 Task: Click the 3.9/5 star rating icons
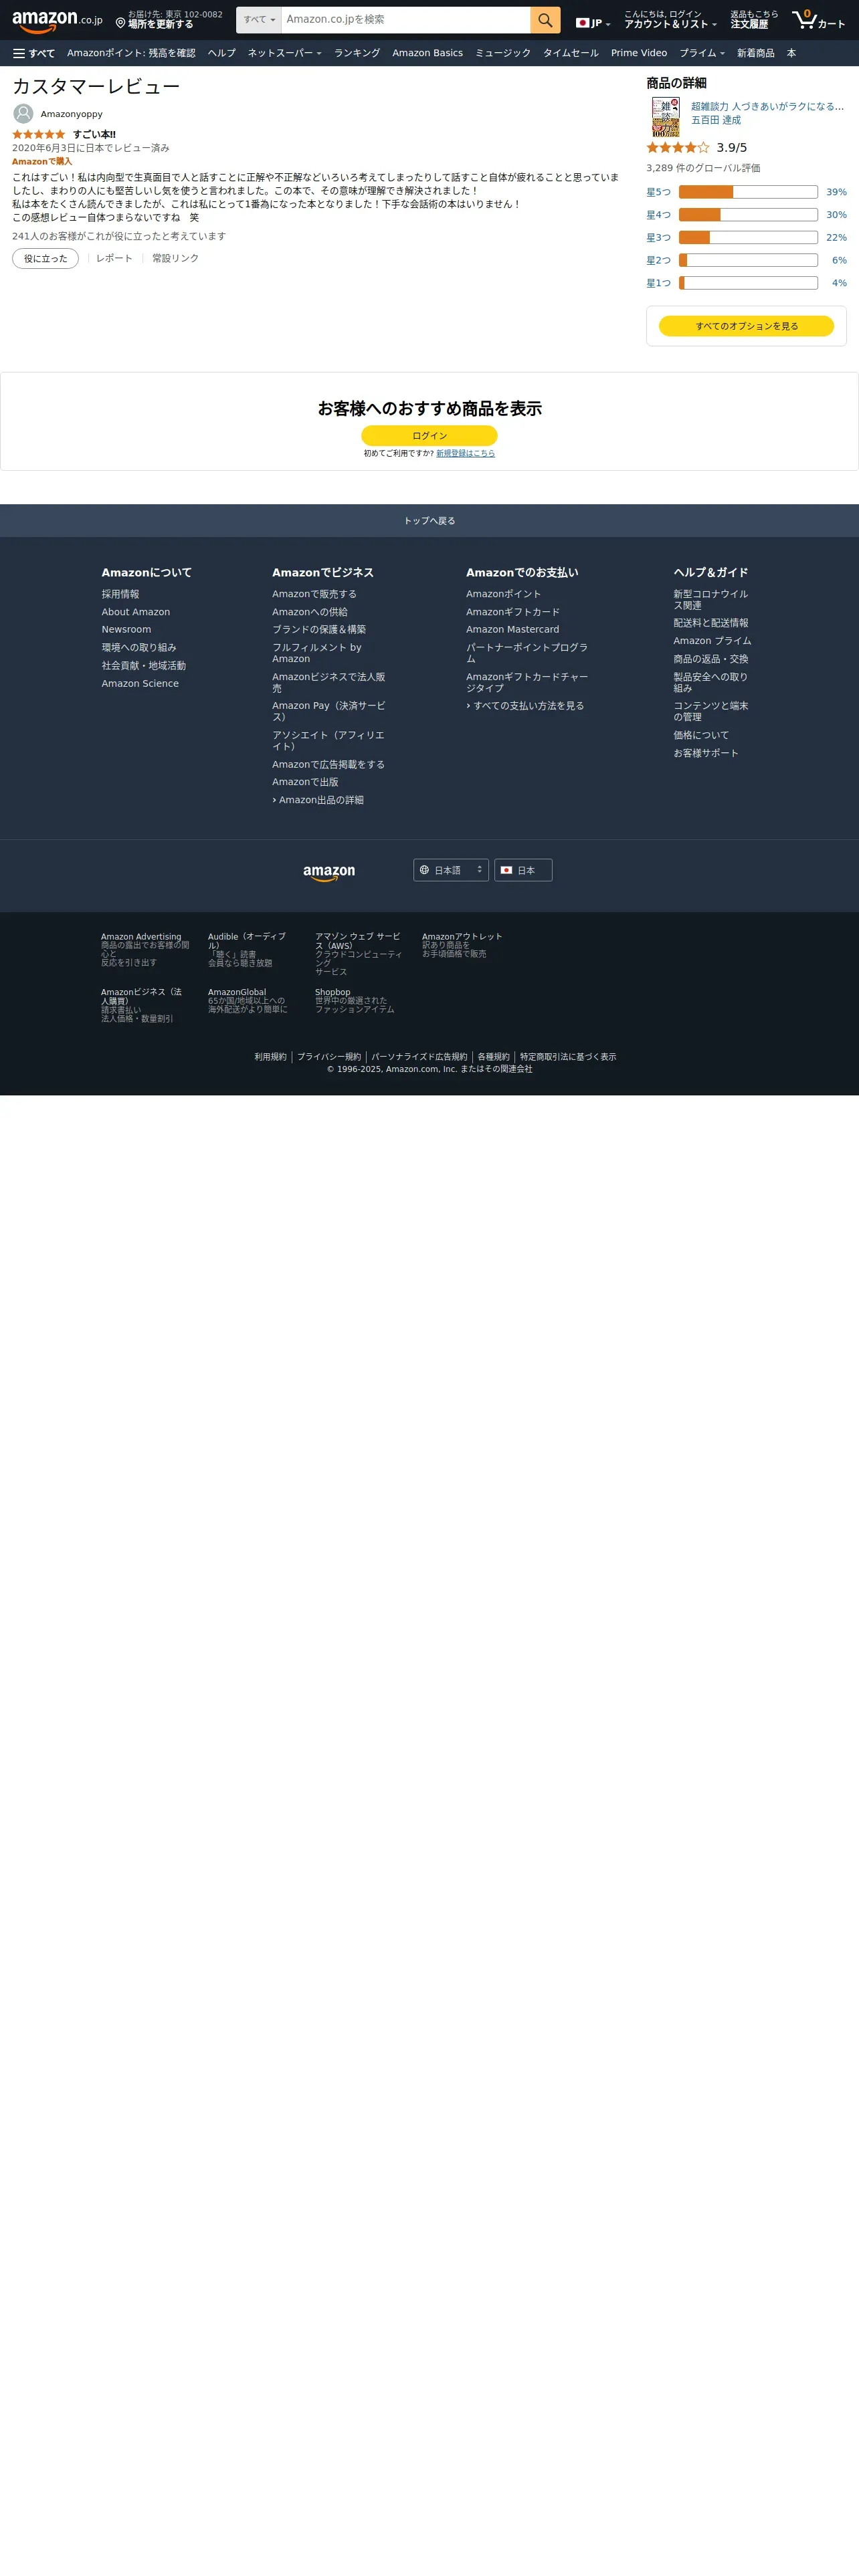pos(677,147)
